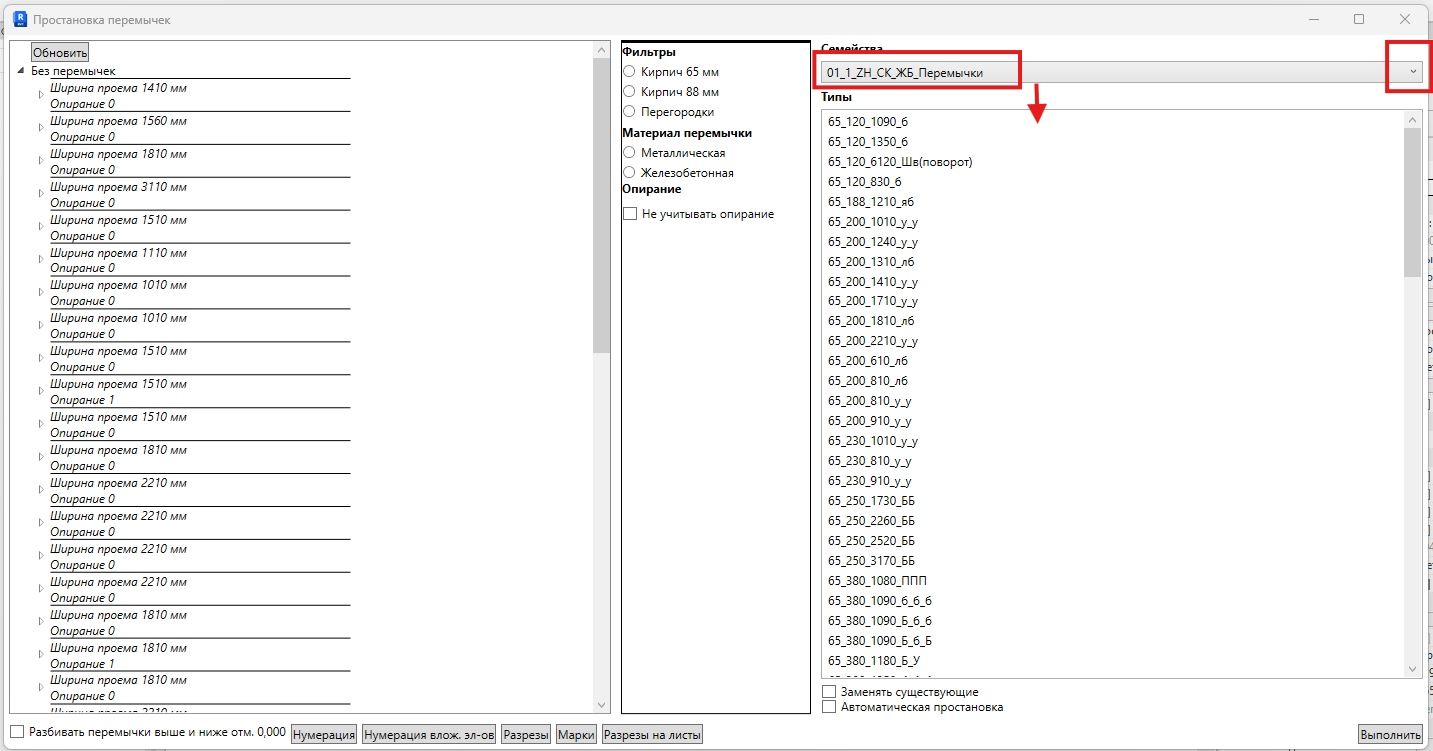Click the Обновить button
This screenshot has height=751, width=1433.
[x=60, y=52]
